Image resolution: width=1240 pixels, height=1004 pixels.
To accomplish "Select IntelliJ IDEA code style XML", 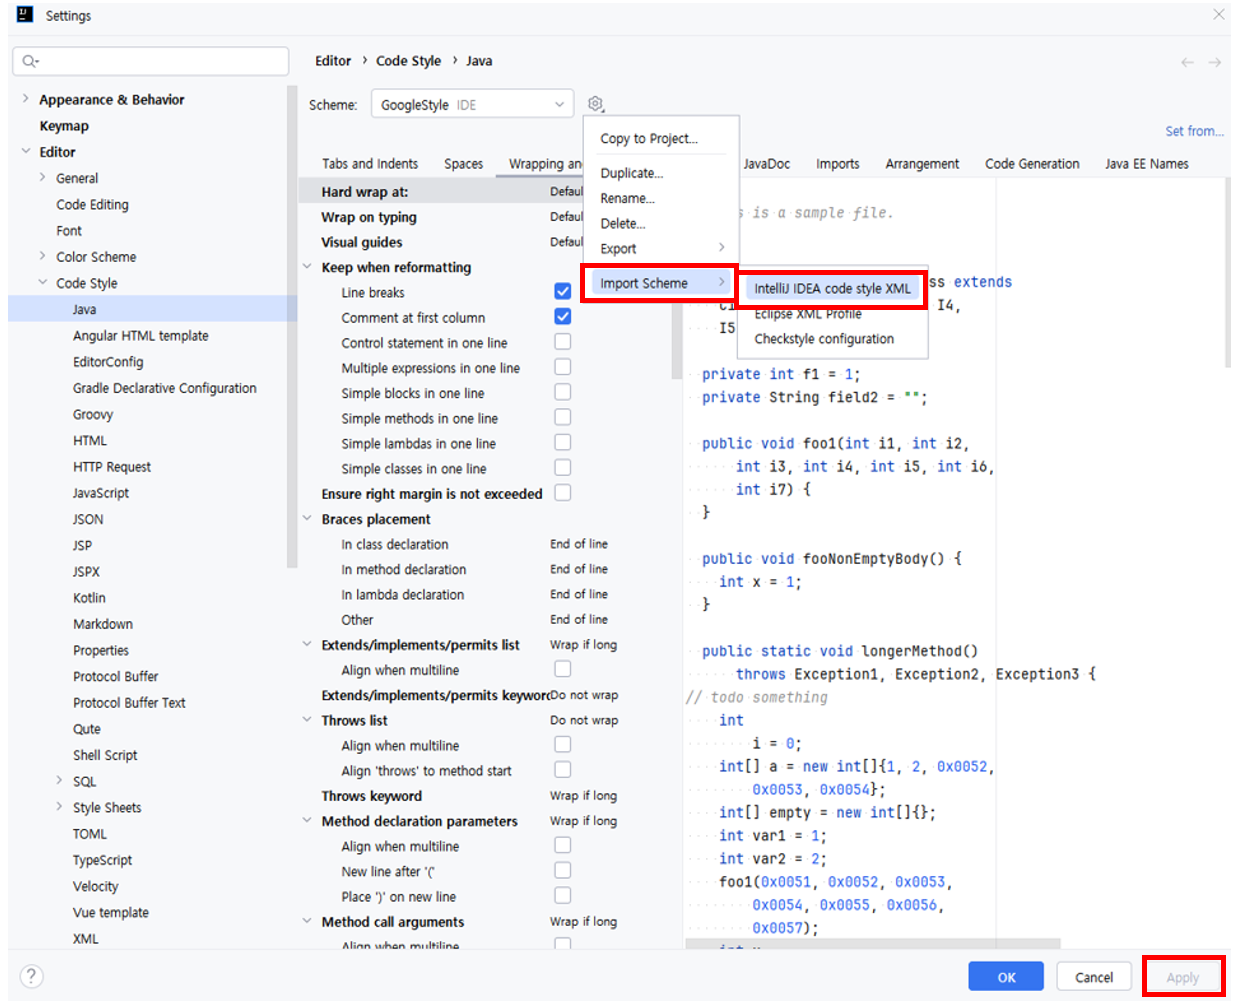I will tap(832, 288).
